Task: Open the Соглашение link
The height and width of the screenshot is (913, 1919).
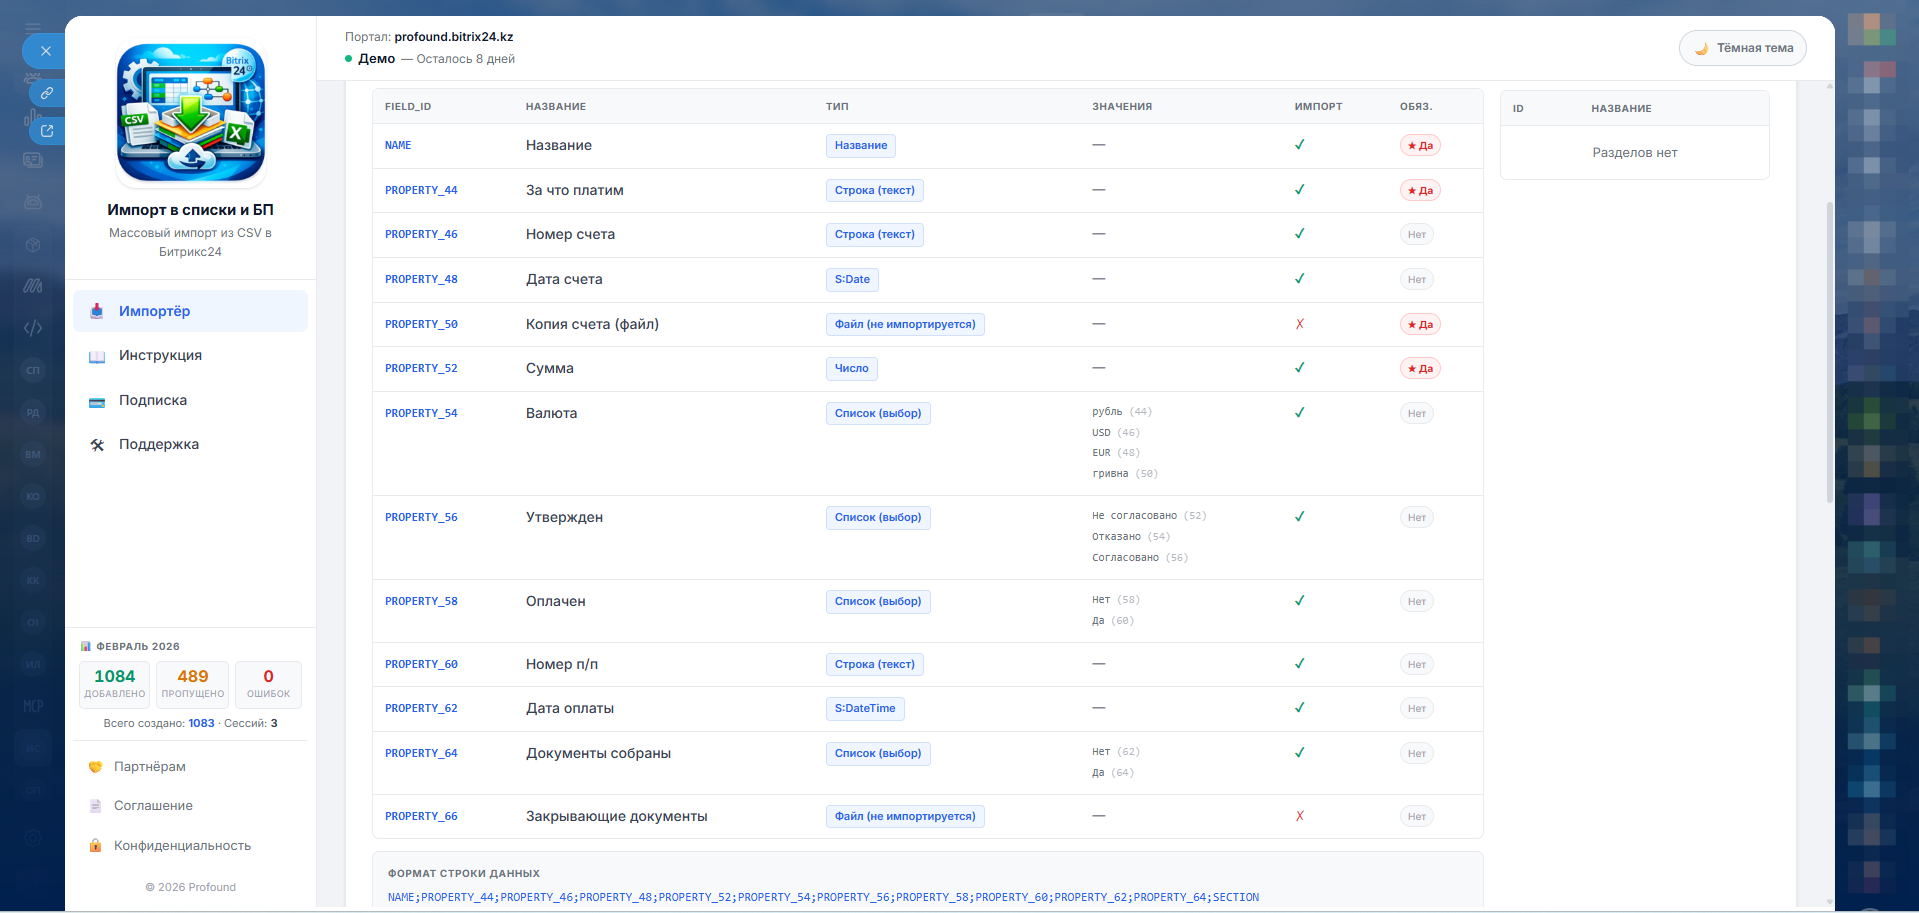Action: click(x=153, y=806)
